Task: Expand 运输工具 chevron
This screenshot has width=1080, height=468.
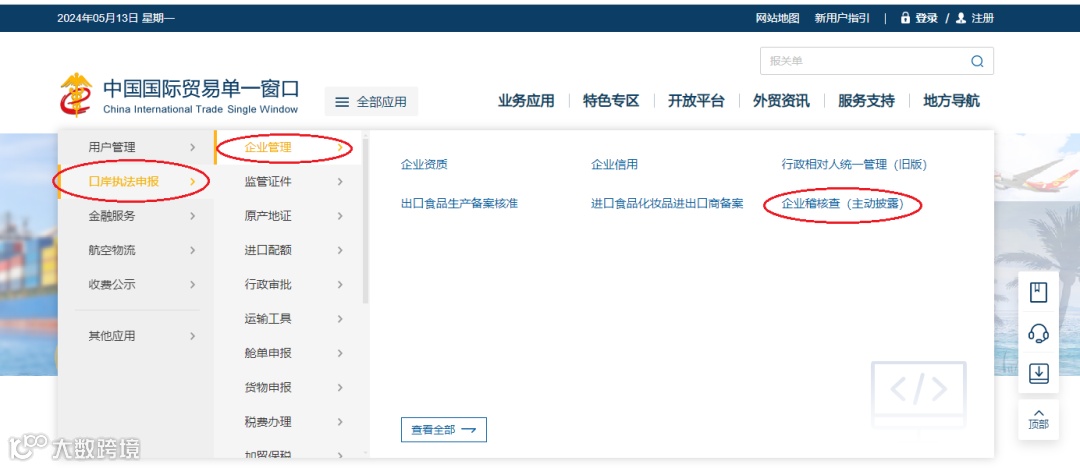Action: point(340,318)
